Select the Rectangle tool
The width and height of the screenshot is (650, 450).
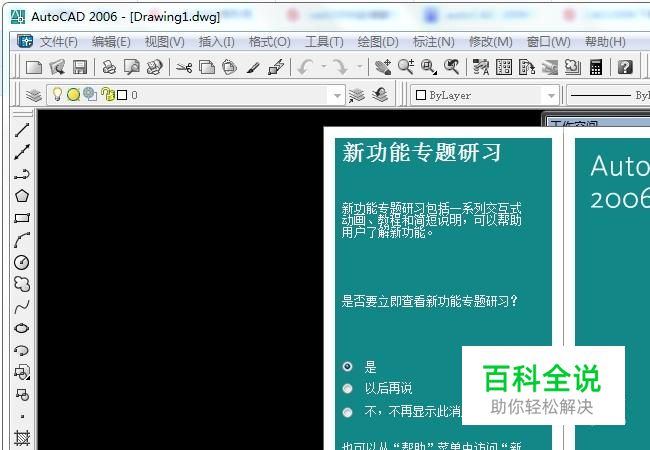[x=22, y=218]
